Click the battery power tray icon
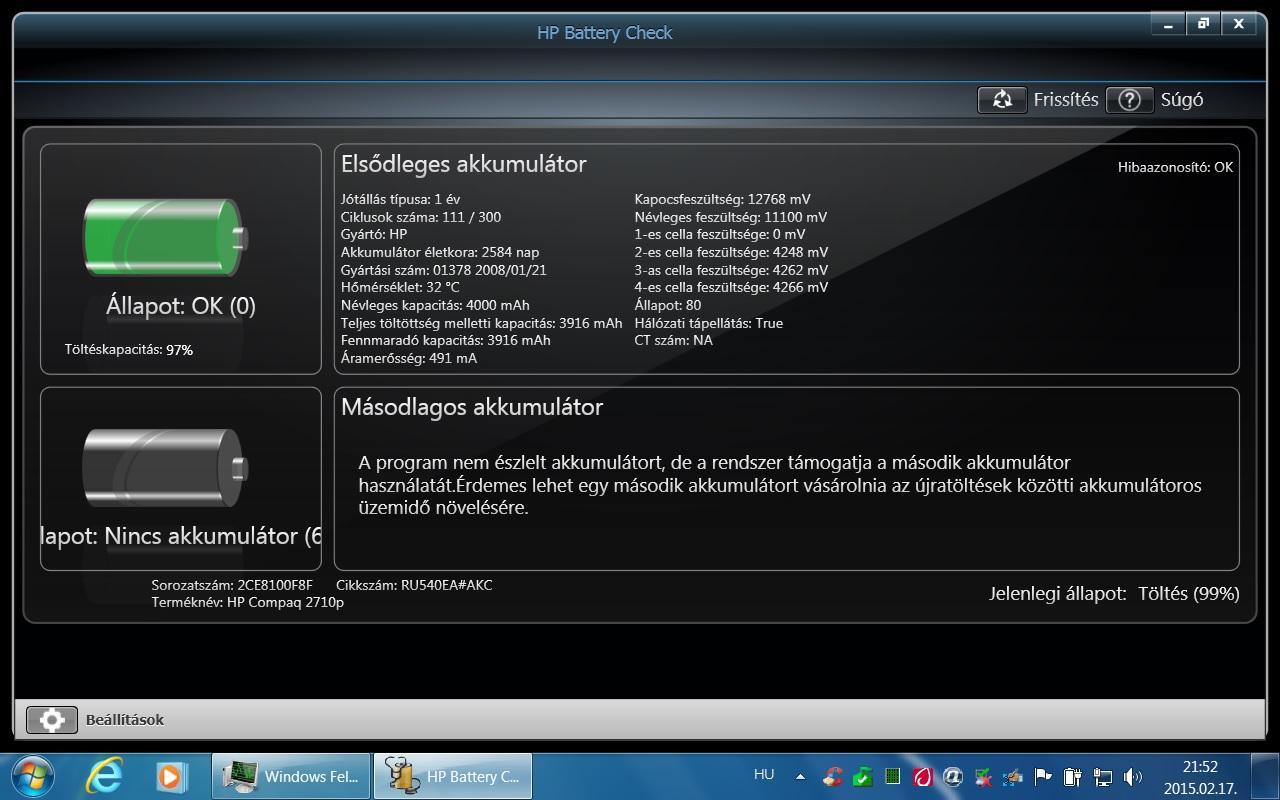 coord(1073,776)
